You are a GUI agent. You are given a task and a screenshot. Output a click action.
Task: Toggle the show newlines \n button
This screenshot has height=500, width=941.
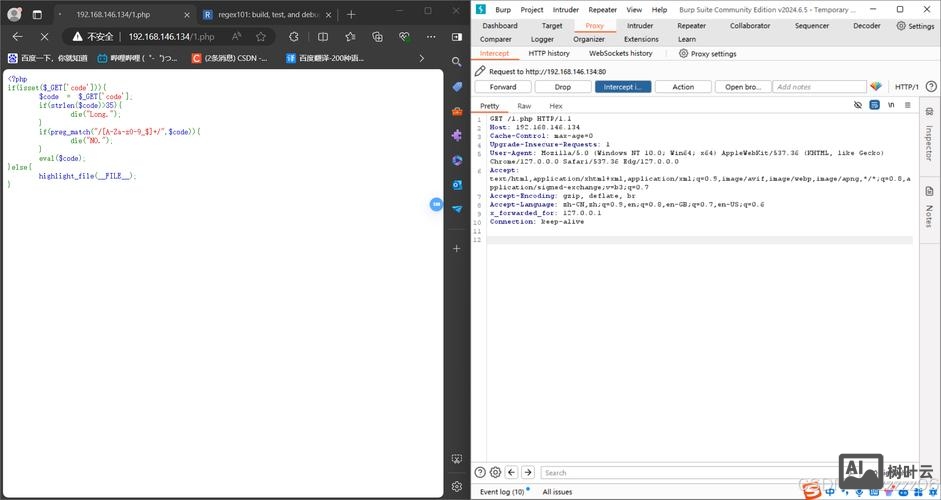(891, 105)
